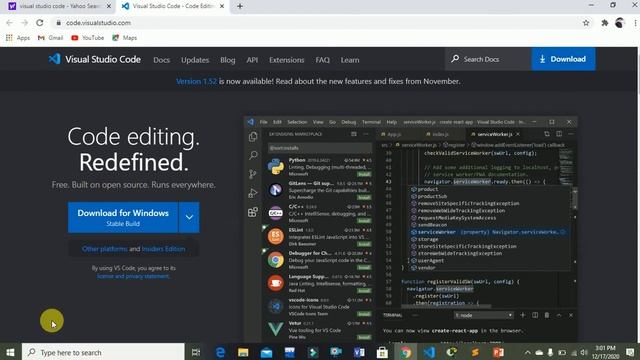This screenshot has width=640, height=360.
Task: Click the Python extension in the screenshot
Action: [319, 167]
